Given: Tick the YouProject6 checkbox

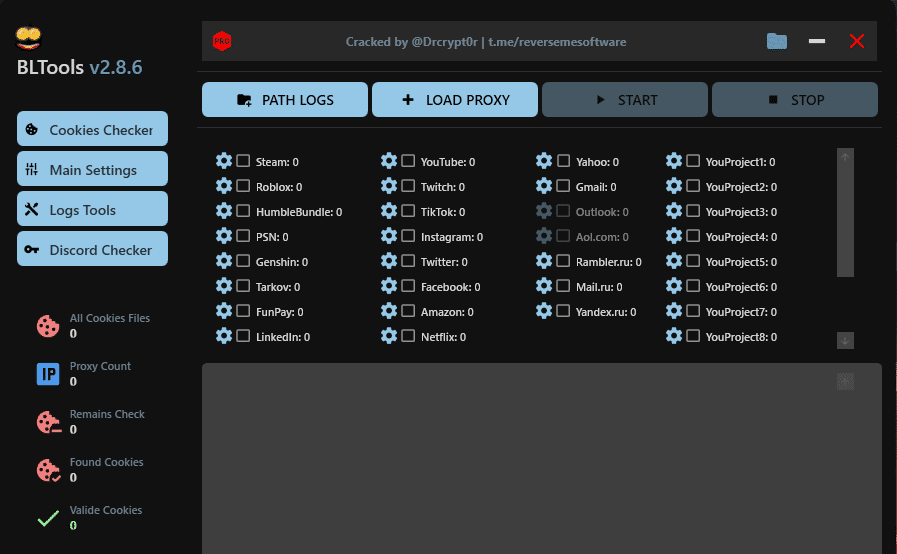Looking at the screenshot, I should click(693, 286).
